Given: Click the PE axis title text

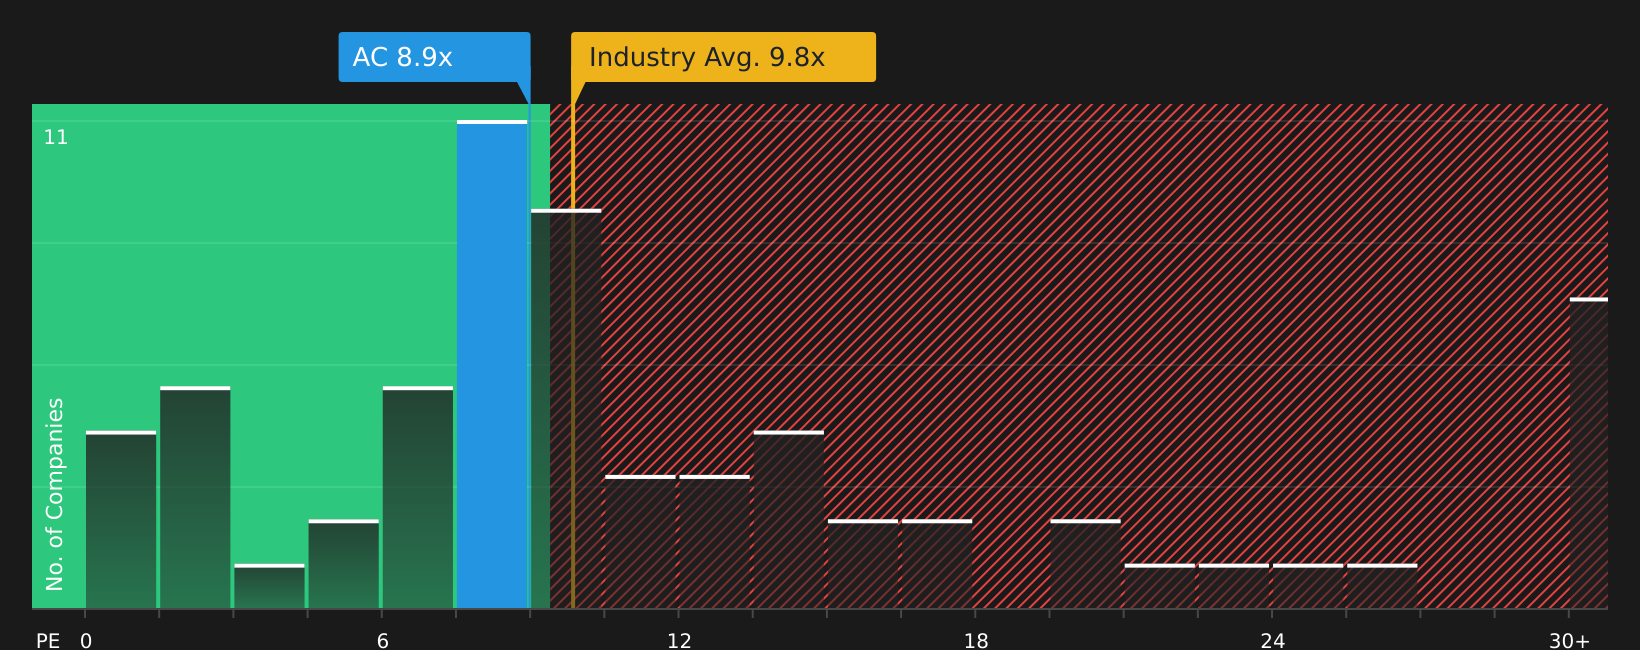Looking at the screenshot, I should pos(48,640).
